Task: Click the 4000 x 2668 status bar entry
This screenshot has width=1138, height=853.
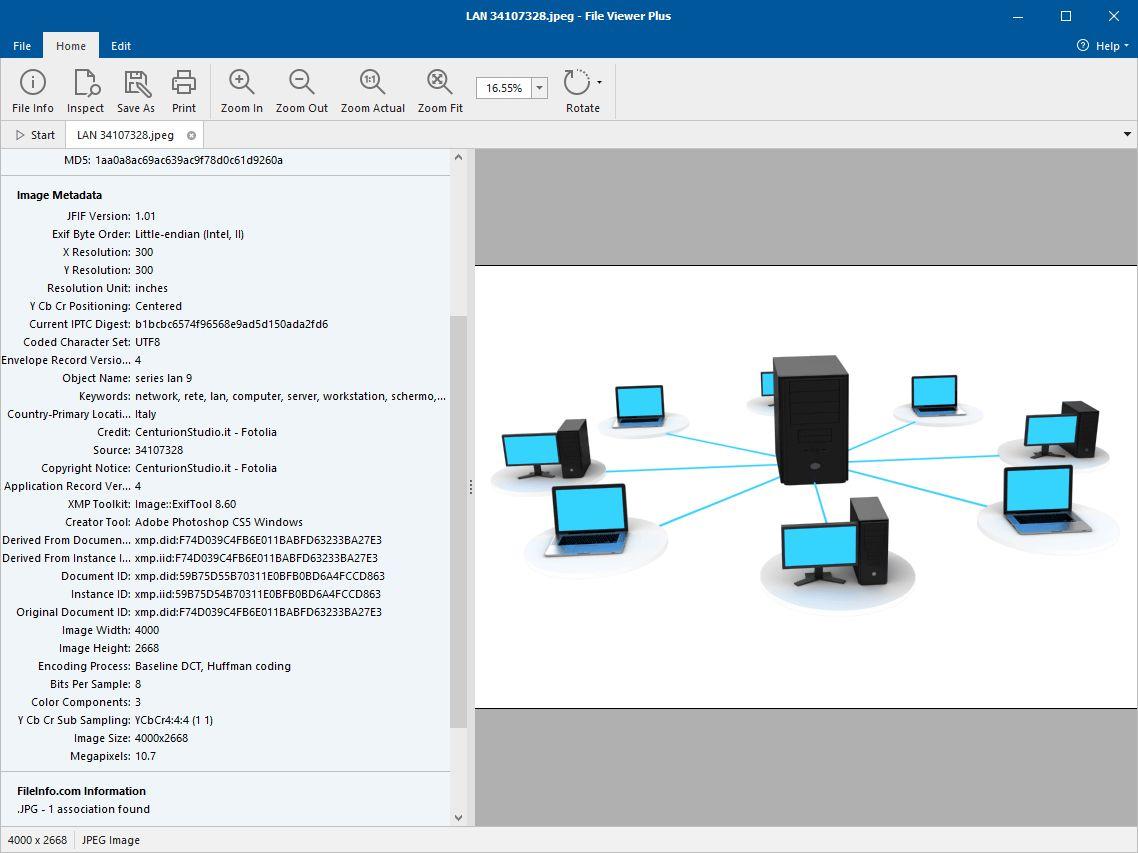Action: (x=37, y=841)
